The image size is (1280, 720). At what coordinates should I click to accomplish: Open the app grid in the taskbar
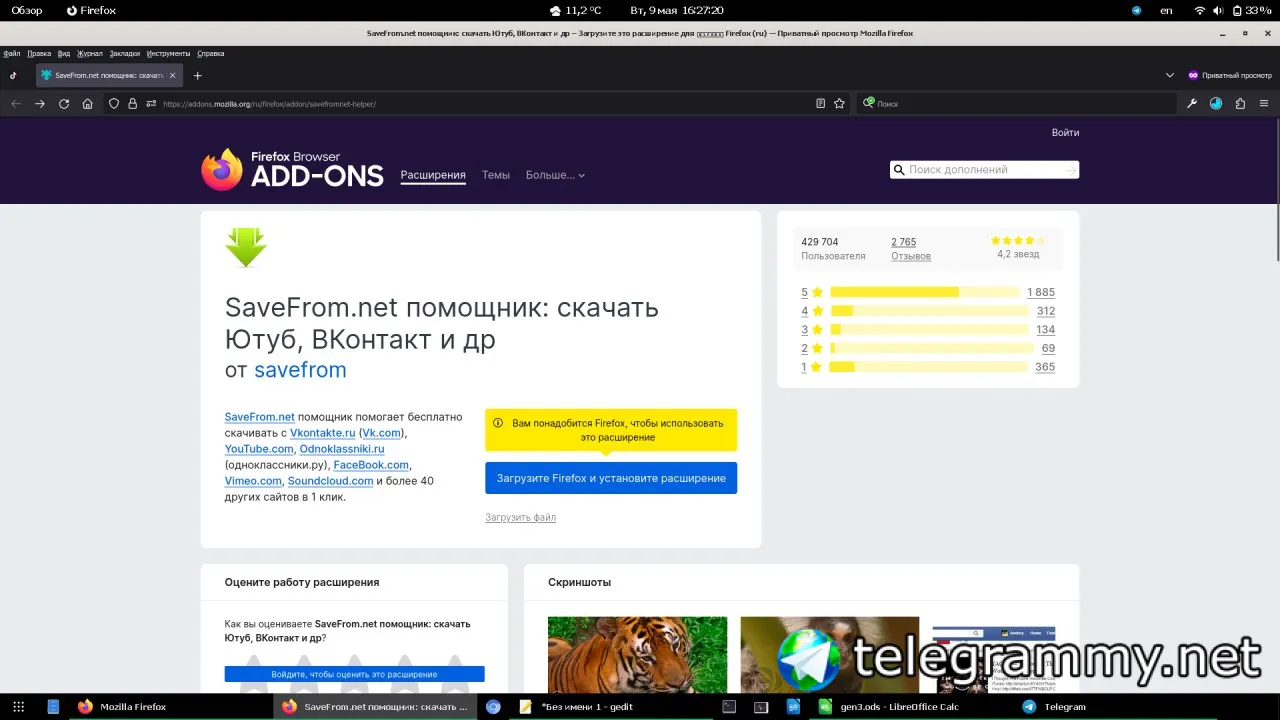(18, 707)
